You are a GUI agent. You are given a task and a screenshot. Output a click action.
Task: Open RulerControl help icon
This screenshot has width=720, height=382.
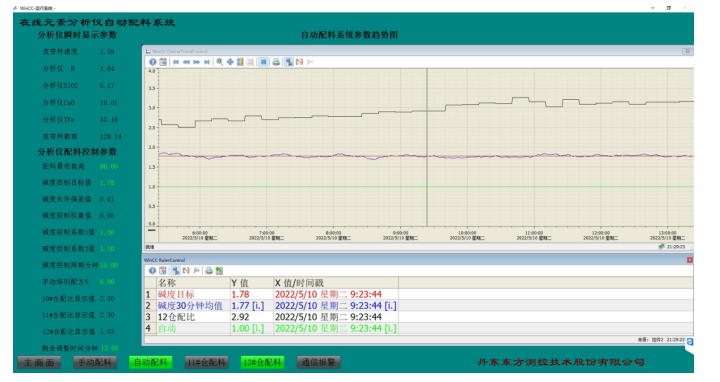152,271
